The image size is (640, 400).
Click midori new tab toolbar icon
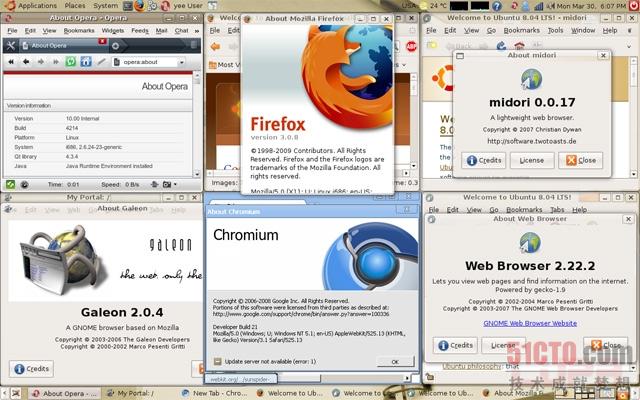[x=432, y=46]
